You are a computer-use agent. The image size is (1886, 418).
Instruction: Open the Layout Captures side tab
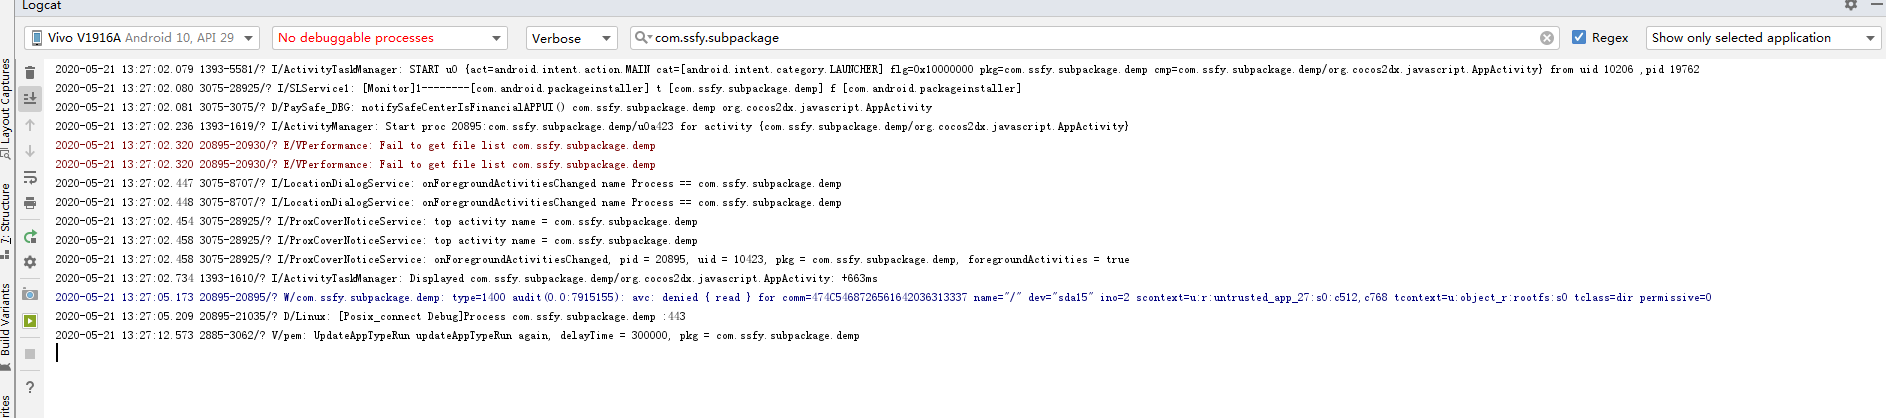pyautogui.click(x=6, y=105)
